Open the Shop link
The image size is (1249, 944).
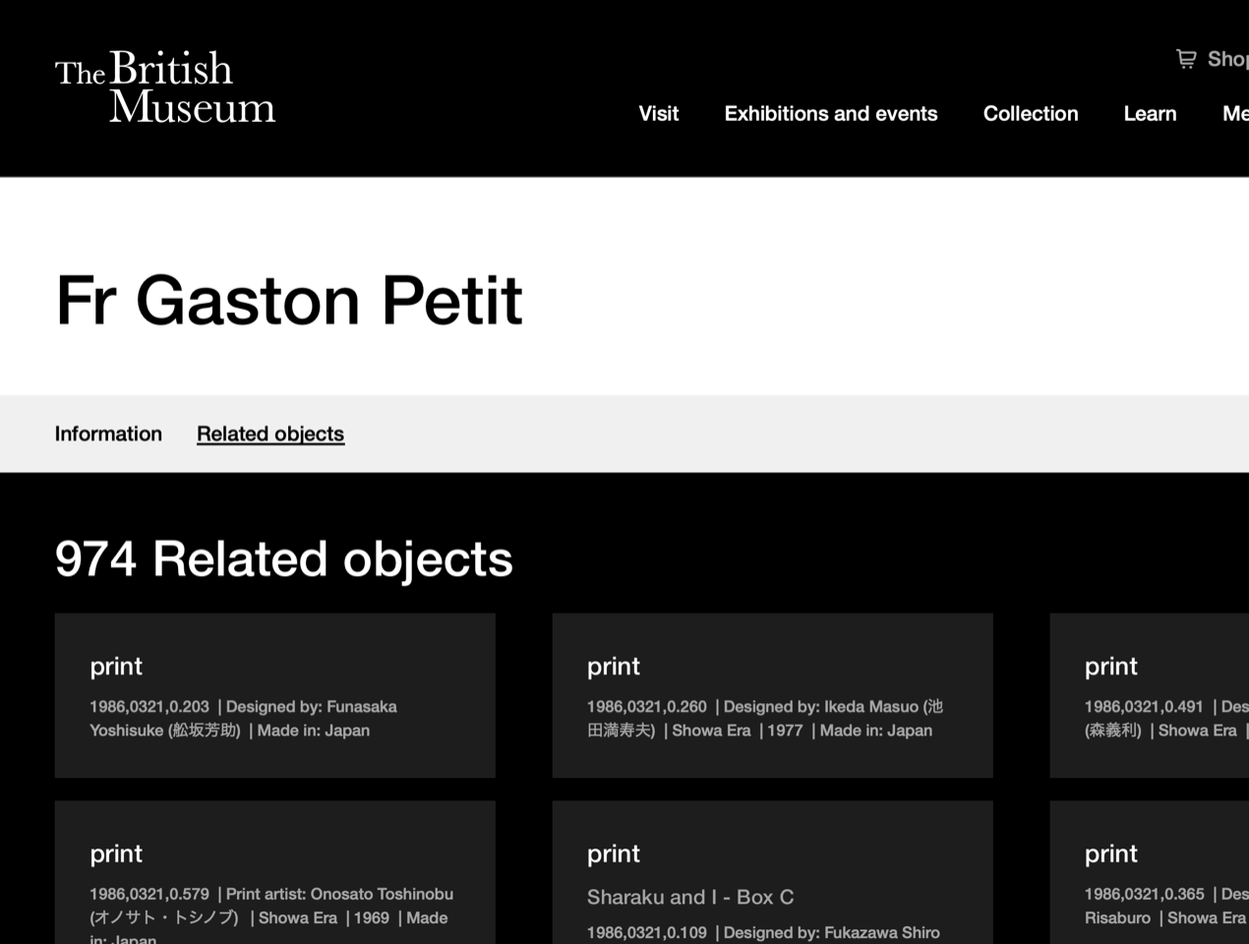tap(1227, 59)
